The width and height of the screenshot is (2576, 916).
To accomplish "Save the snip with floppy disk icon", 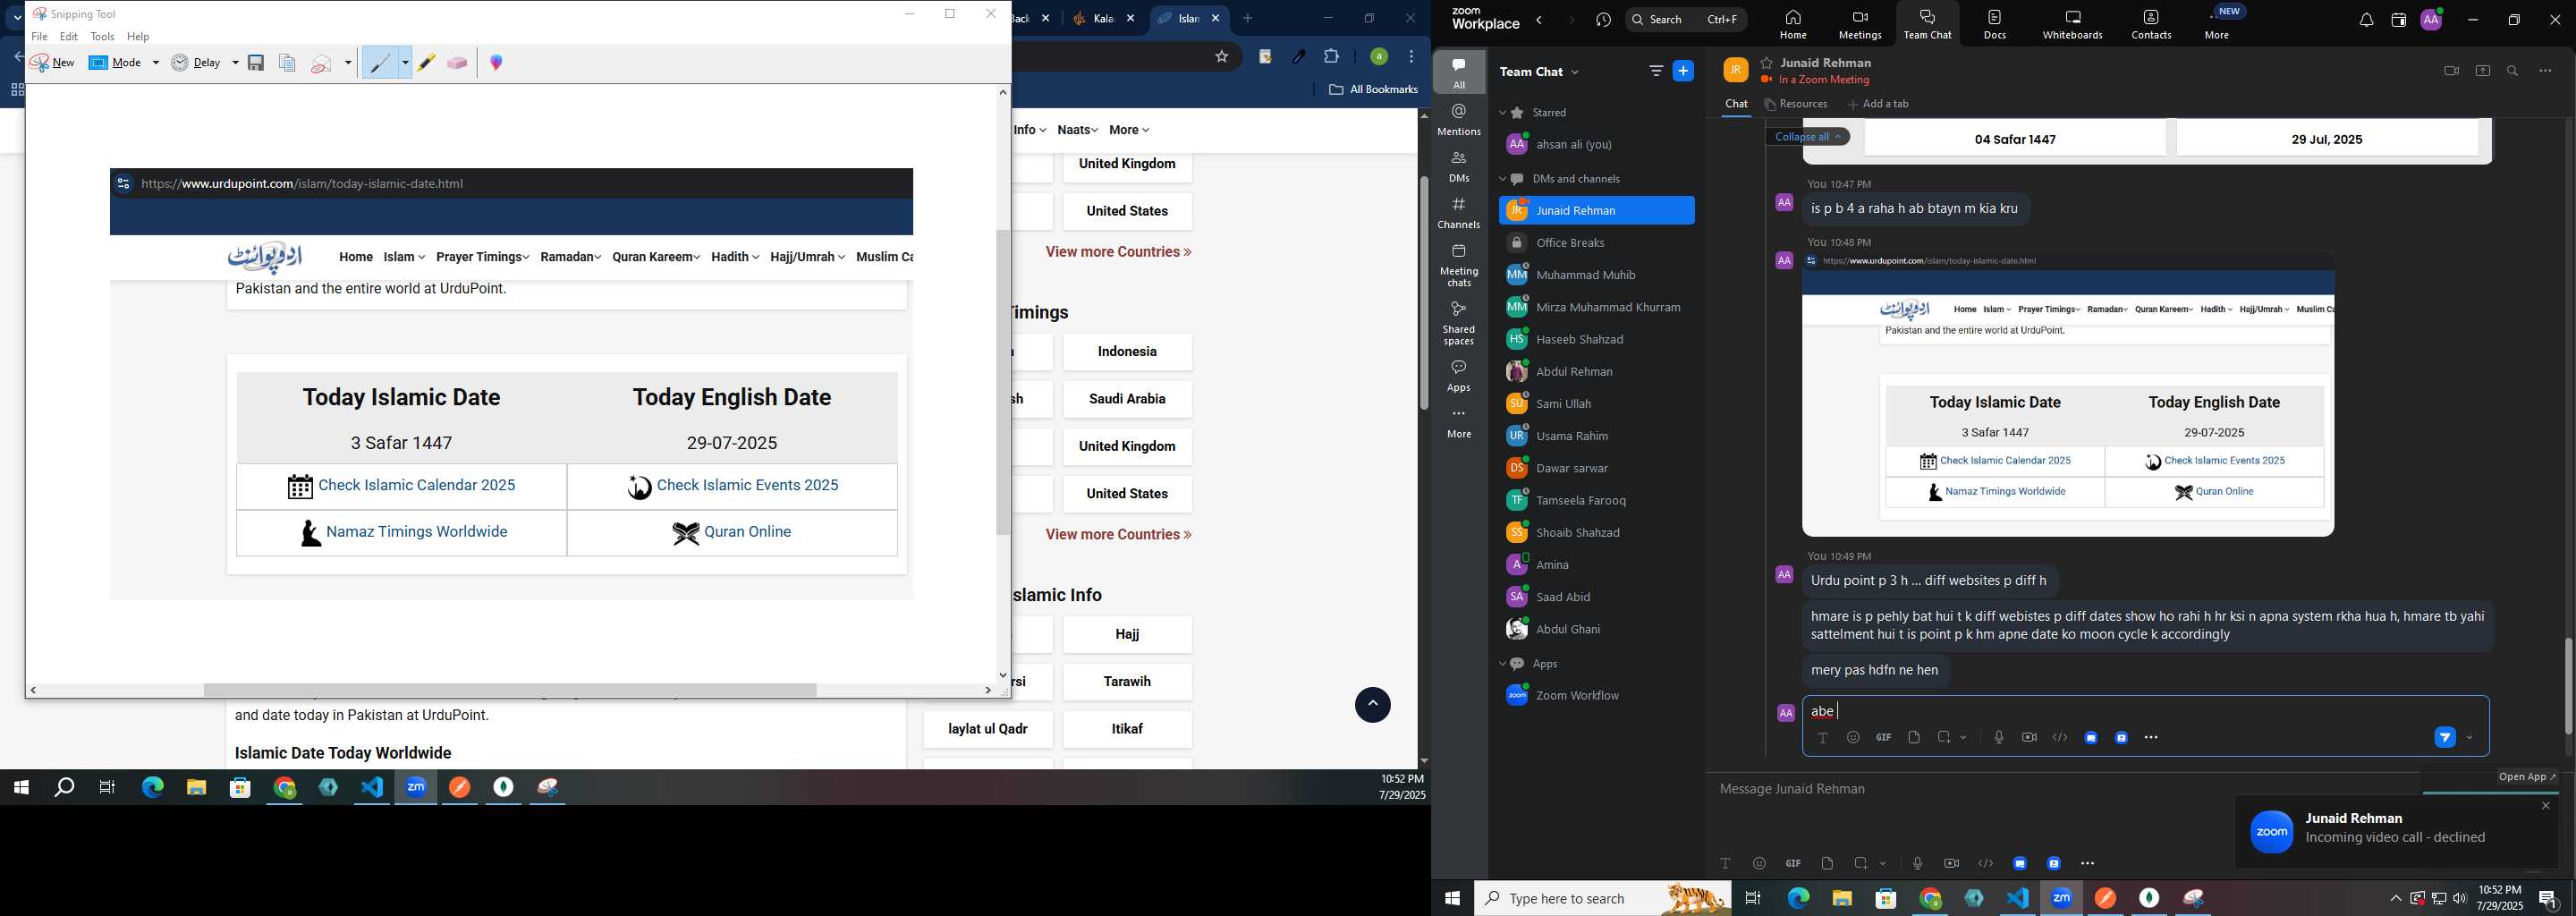I will tap(256, 63).
